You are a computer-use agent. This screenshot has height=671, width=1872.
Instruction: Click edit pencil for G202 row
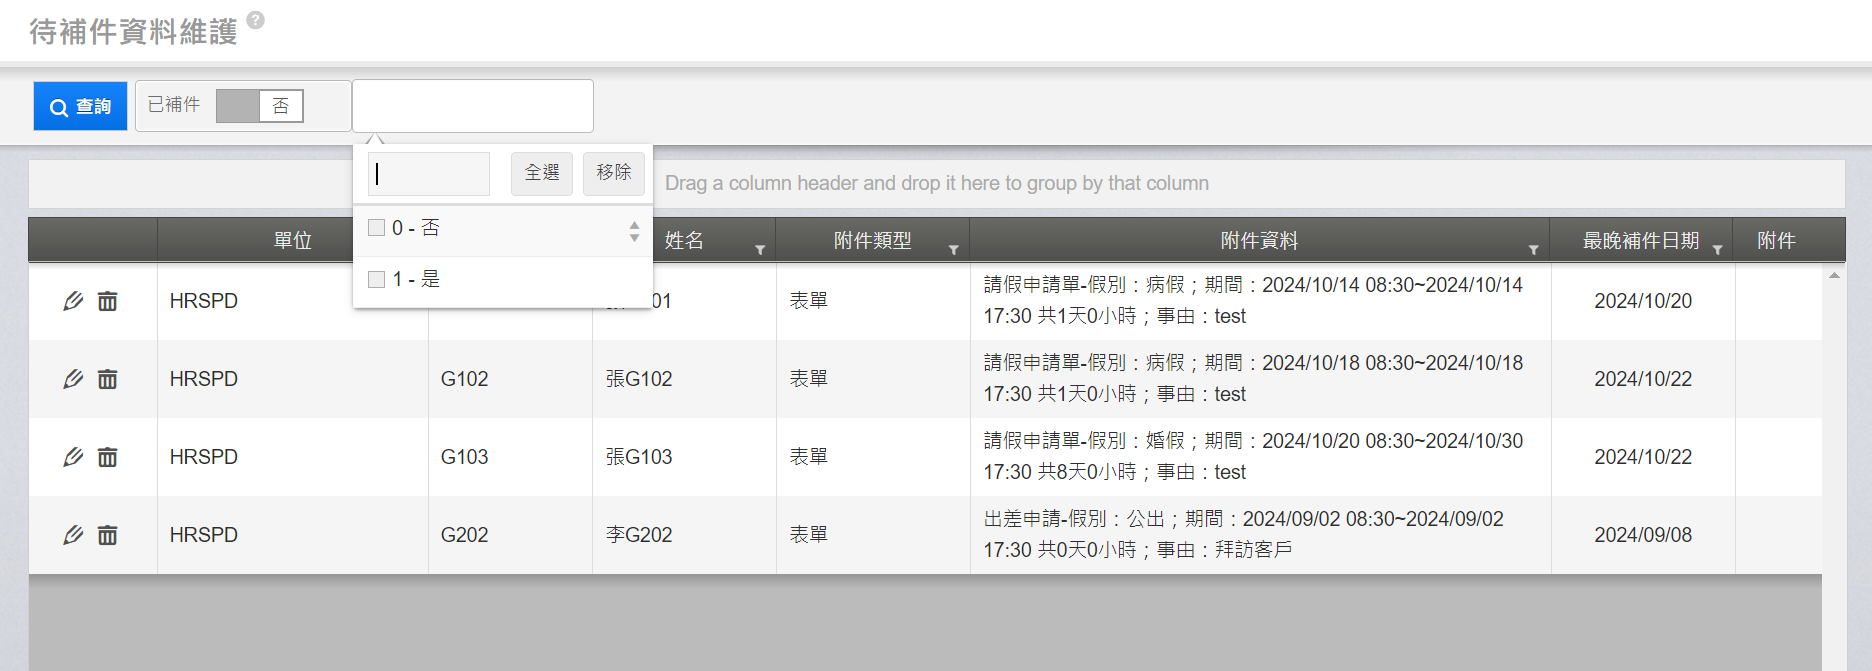[x=73, y=535]
